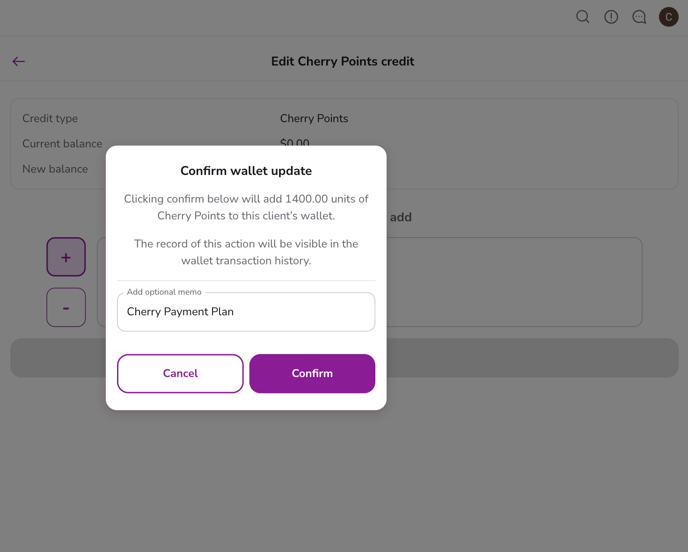Screen dimensions: 688x552
Task: Click the search magnifier icon
Action: coord(582,17)
